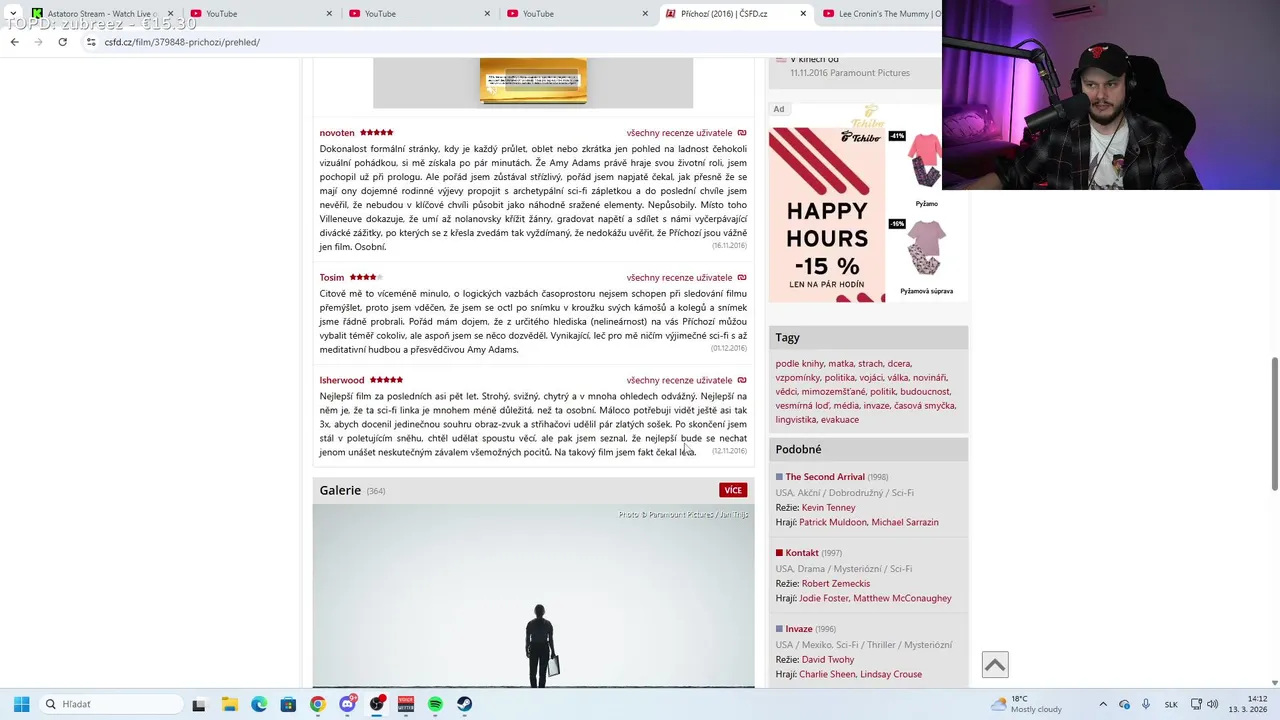Viewport: 1280px width, 720px height.
Task: Click the scroll-to-top arrow button
Action: point(994,664)
